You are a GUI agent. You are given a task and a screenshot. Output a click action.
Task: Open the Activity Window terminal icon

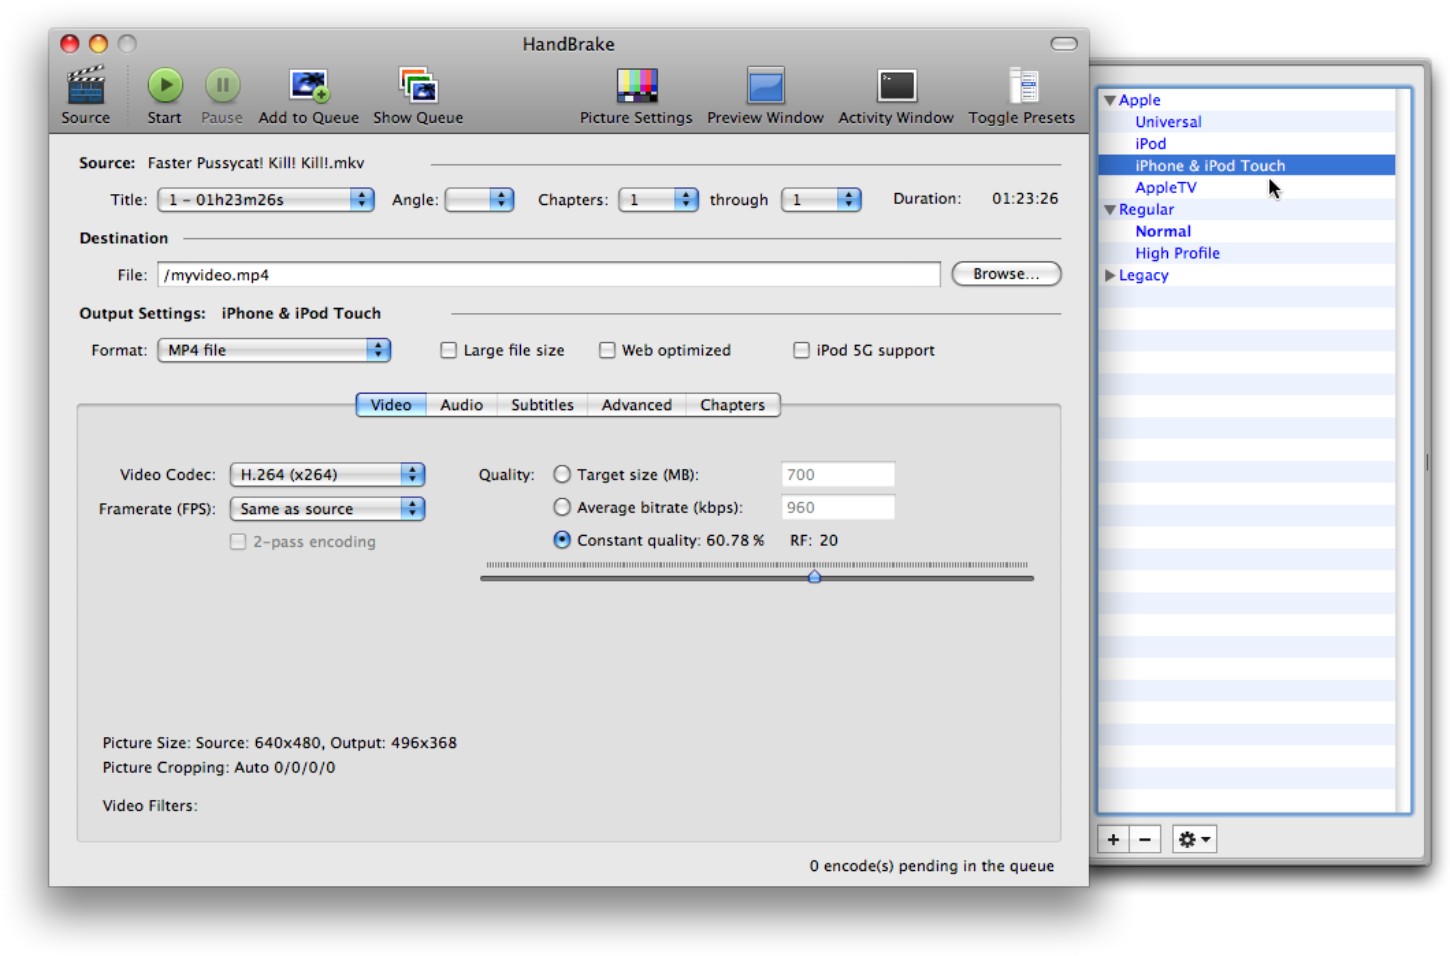[896, 86]
